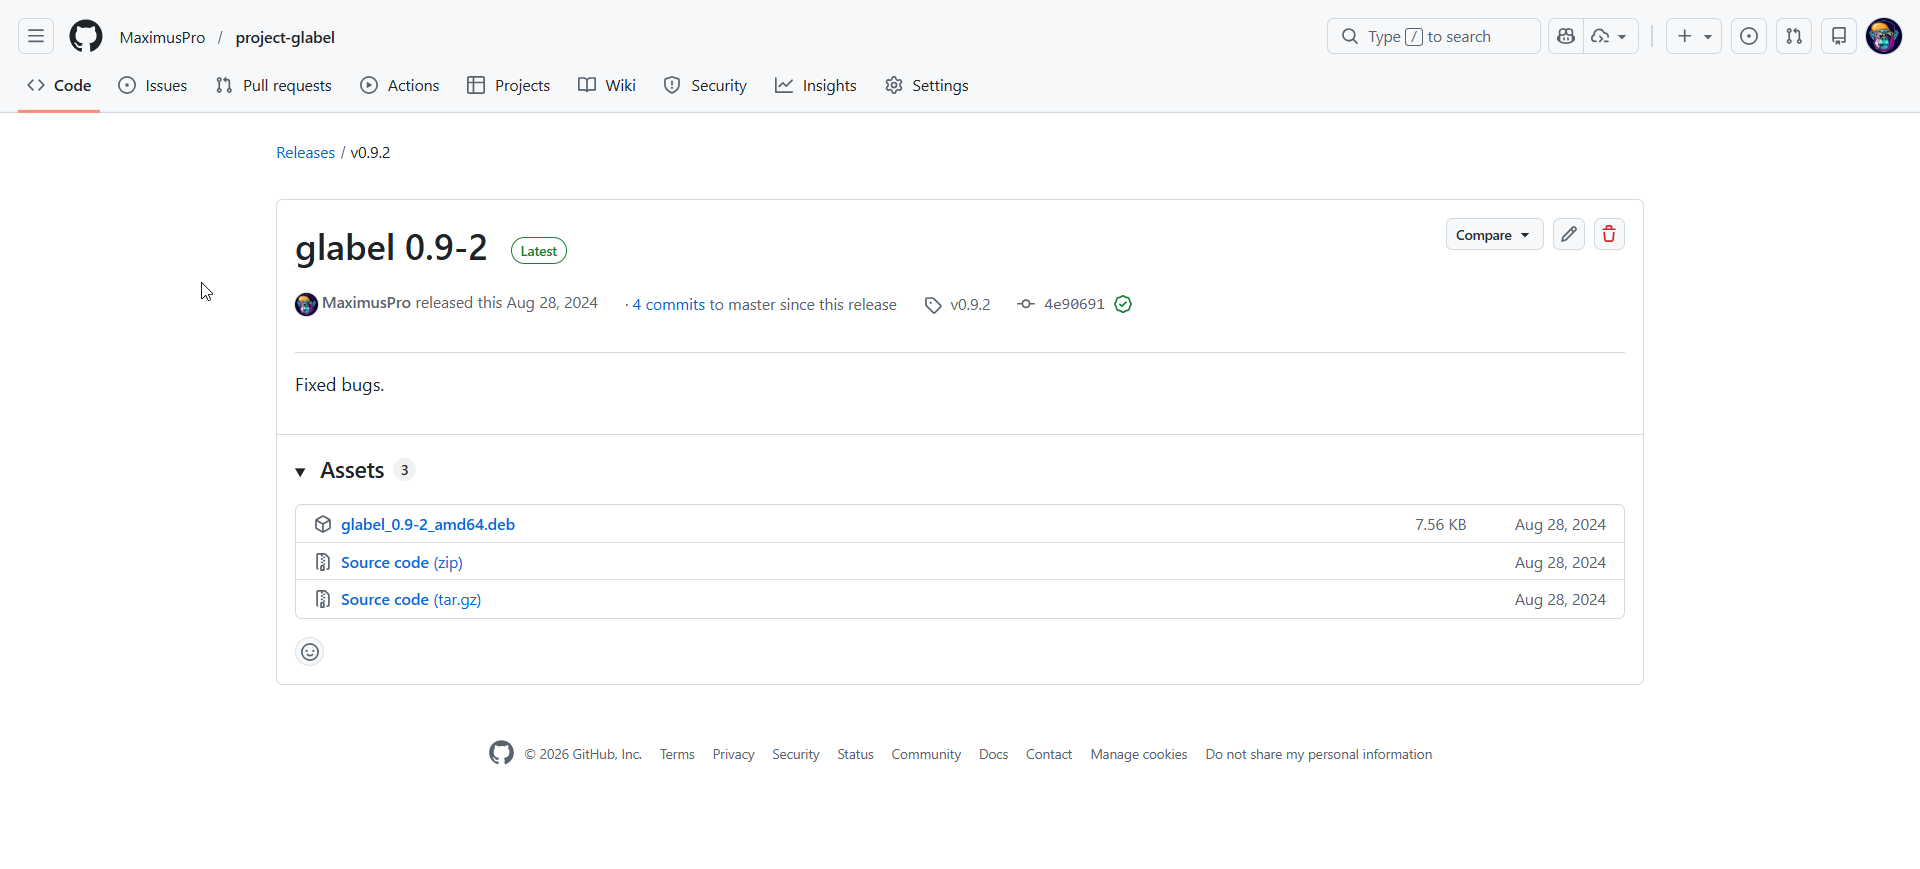Open footer Terms link
Screen dimensions: 1920x869
pyautogui.click(x=677, y=754)
